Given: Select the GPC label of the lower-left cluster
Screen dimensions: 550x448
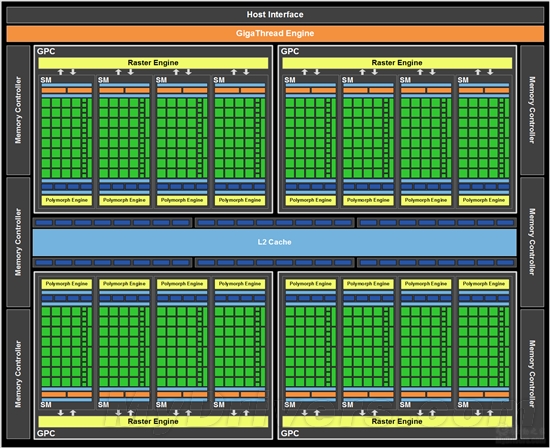Looking at the screenshot, I should [46, 433].
